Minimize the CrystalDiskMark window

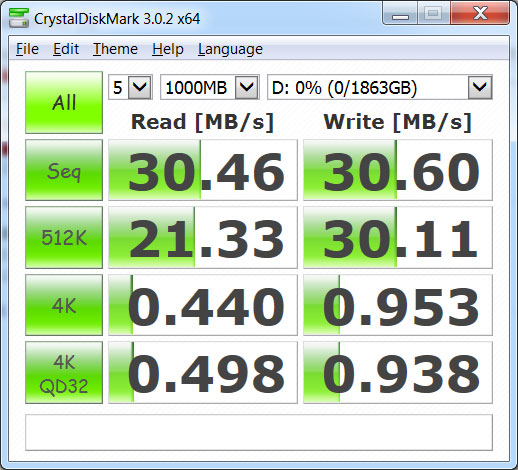(400, 14)
